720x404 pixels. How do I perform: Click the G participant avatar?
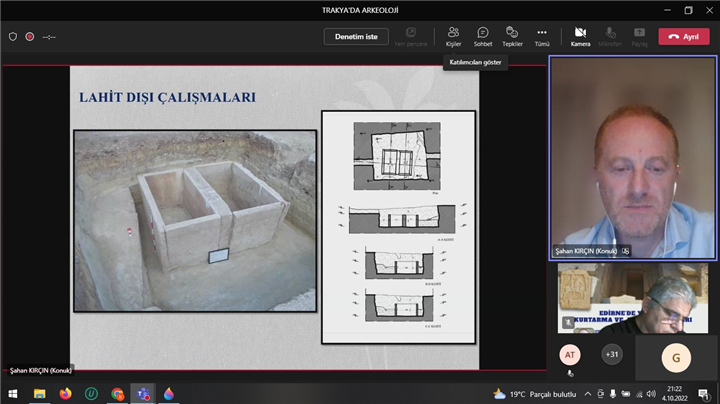[x=676, y=358]
